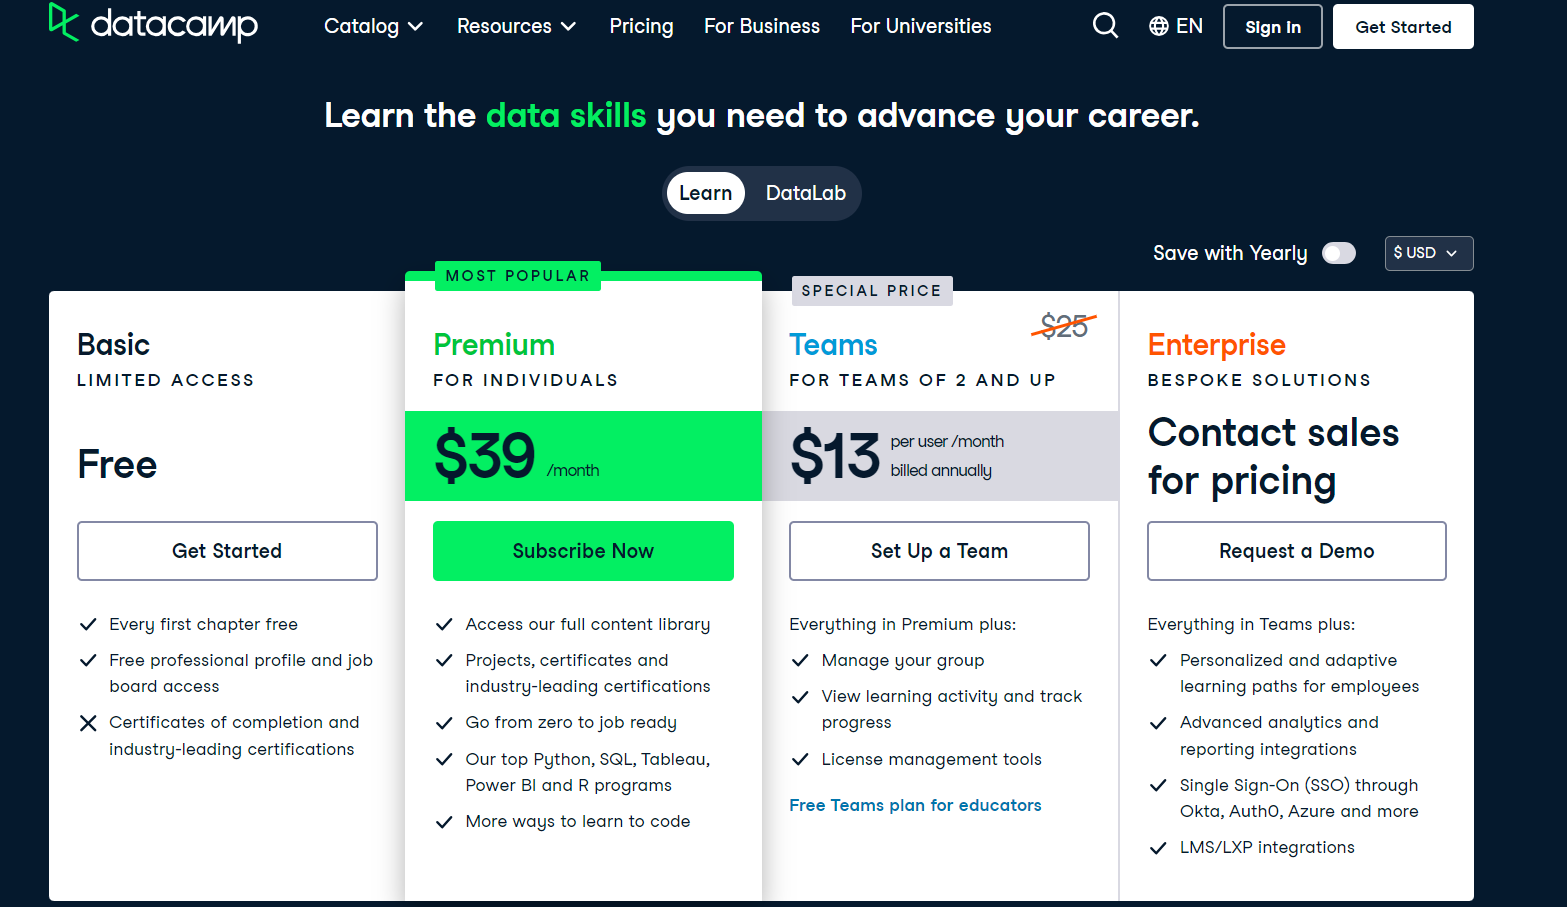Open the USD currency selector

[1428, 253]
